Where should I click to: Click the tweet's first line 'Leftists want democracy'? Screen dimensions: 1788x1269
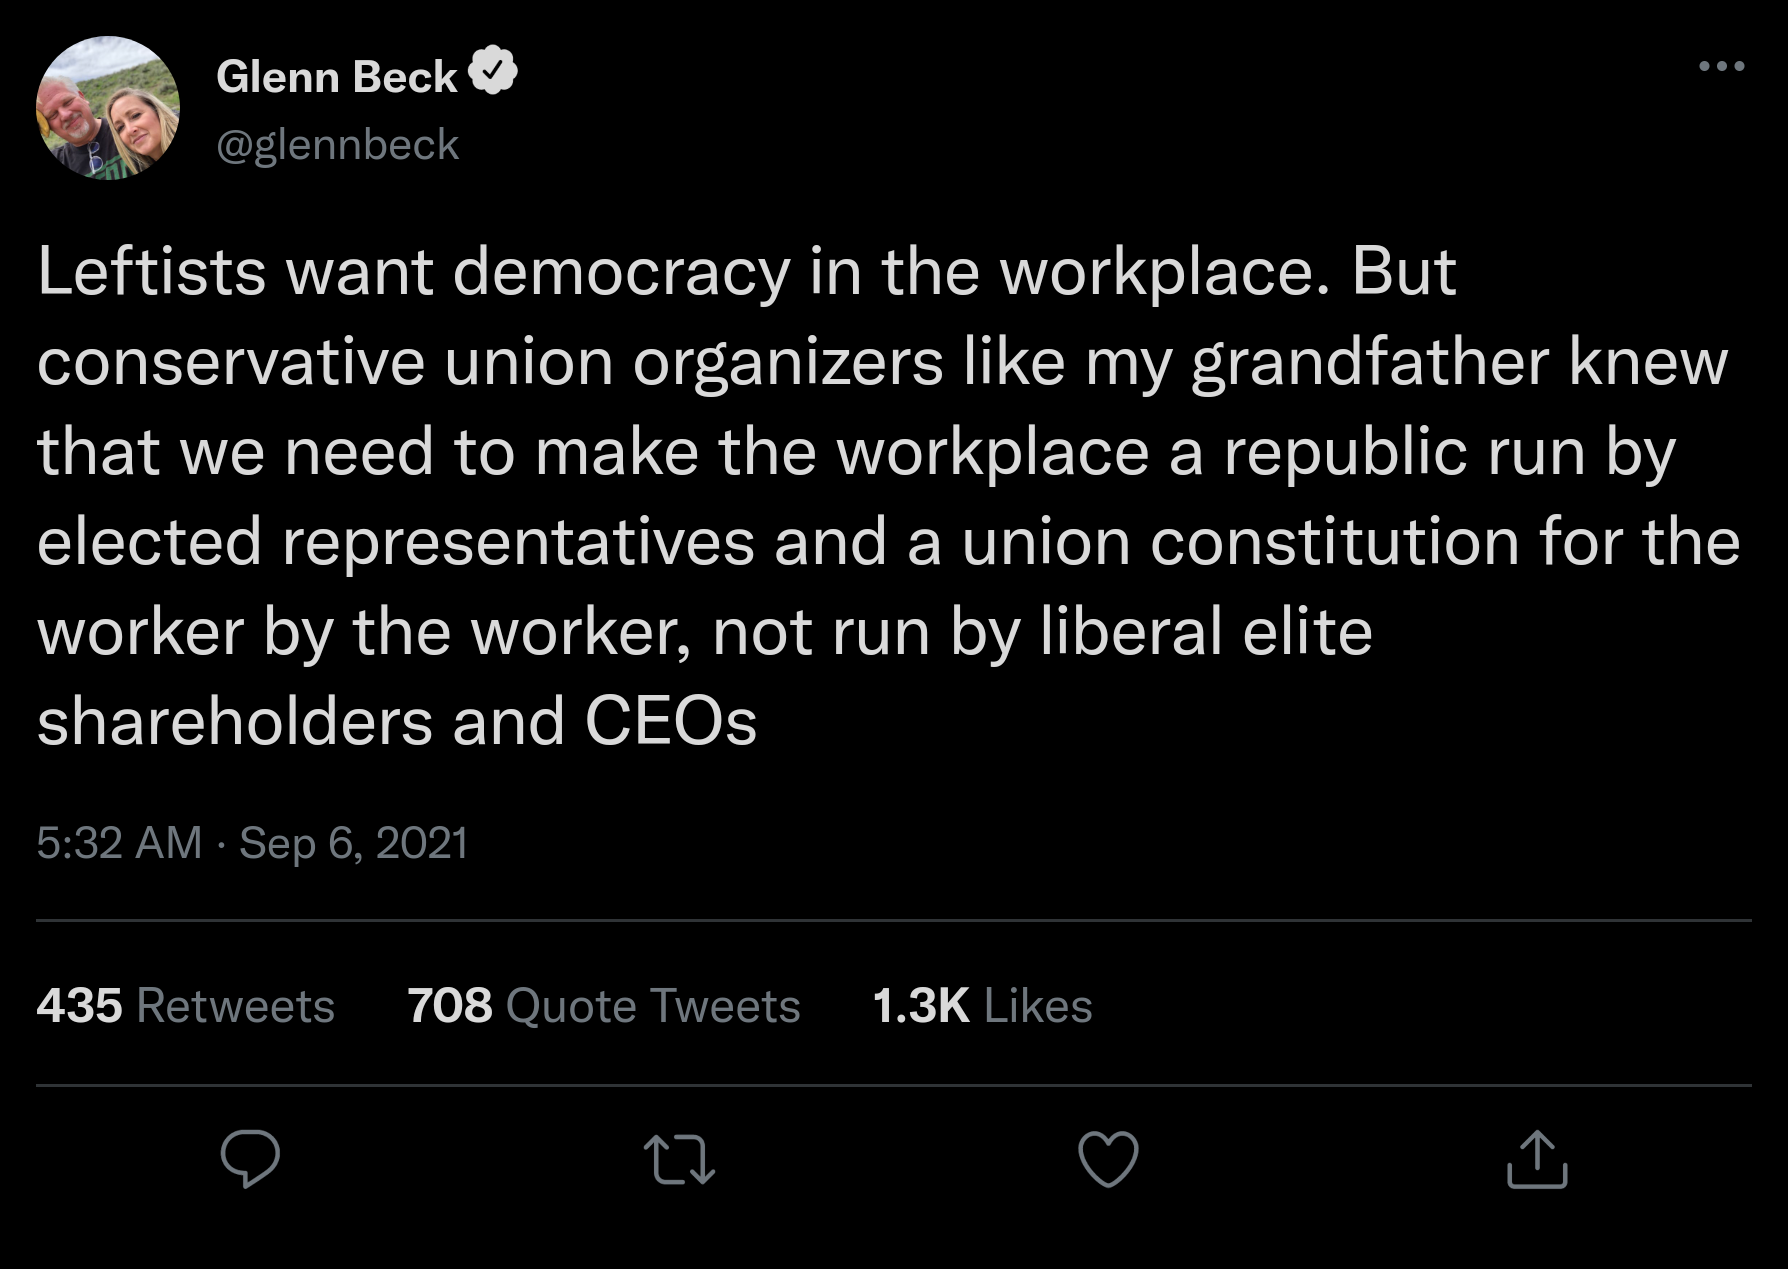[414, 272]
